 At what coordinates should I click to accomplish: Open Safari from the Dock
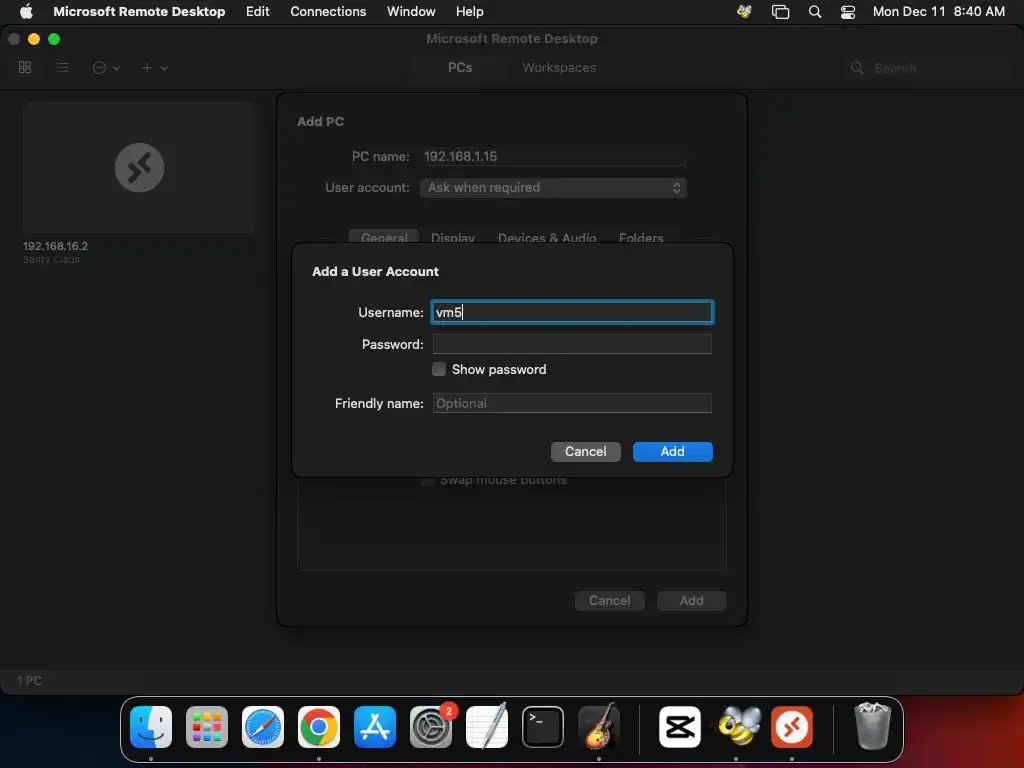[263, 727]
